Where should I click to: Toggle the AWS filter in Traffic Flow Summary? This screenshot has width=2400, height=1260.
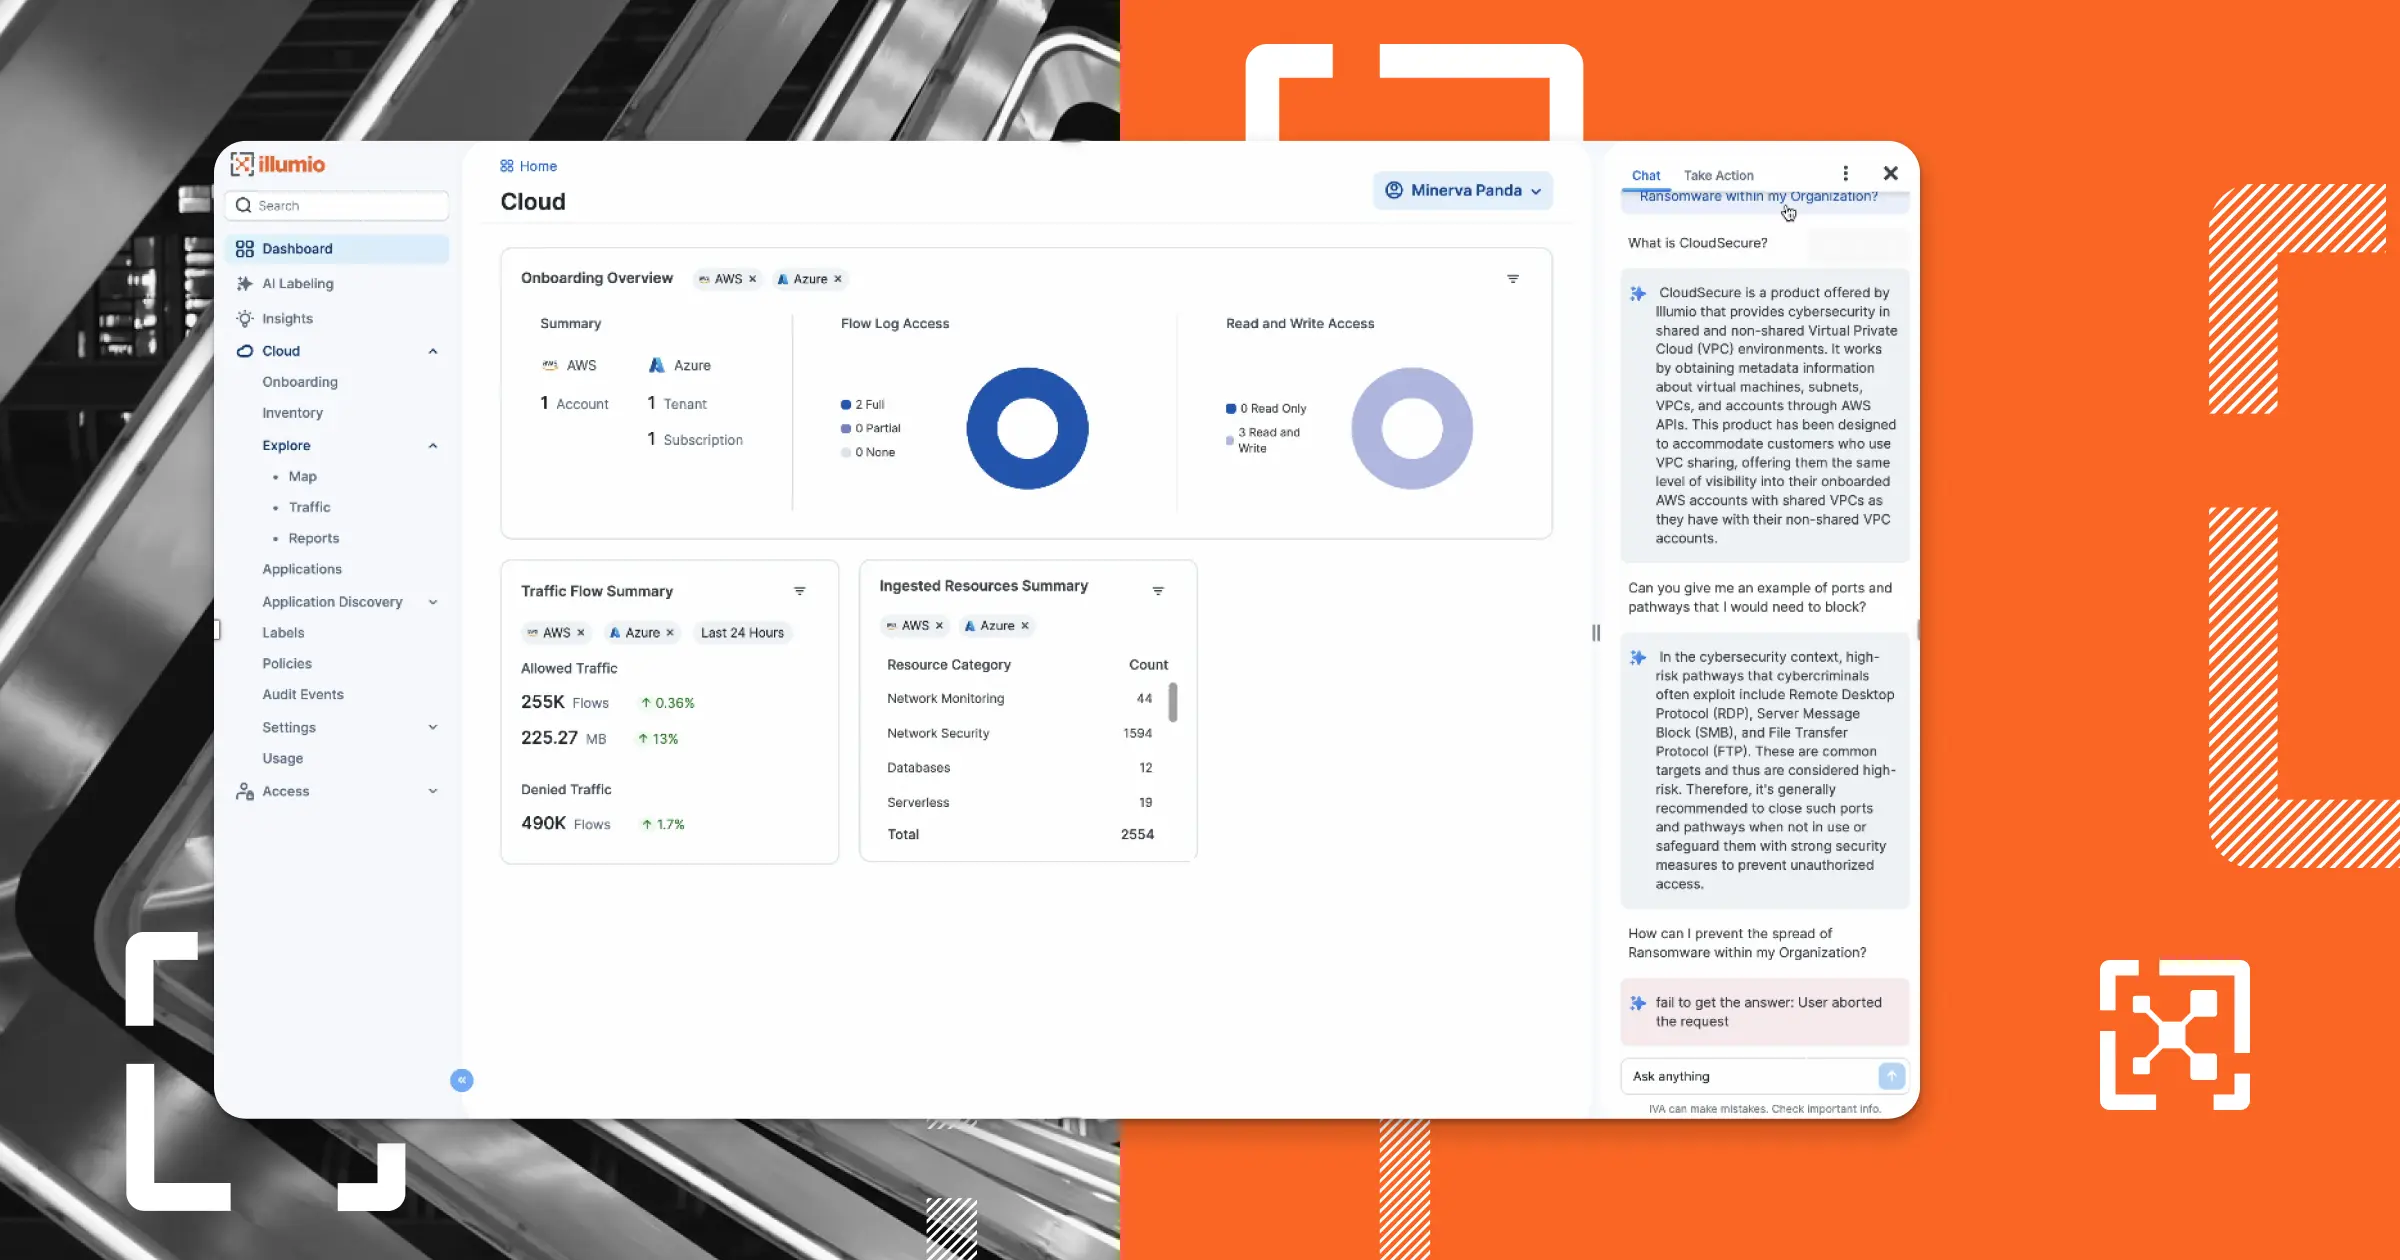click(579, 632)
